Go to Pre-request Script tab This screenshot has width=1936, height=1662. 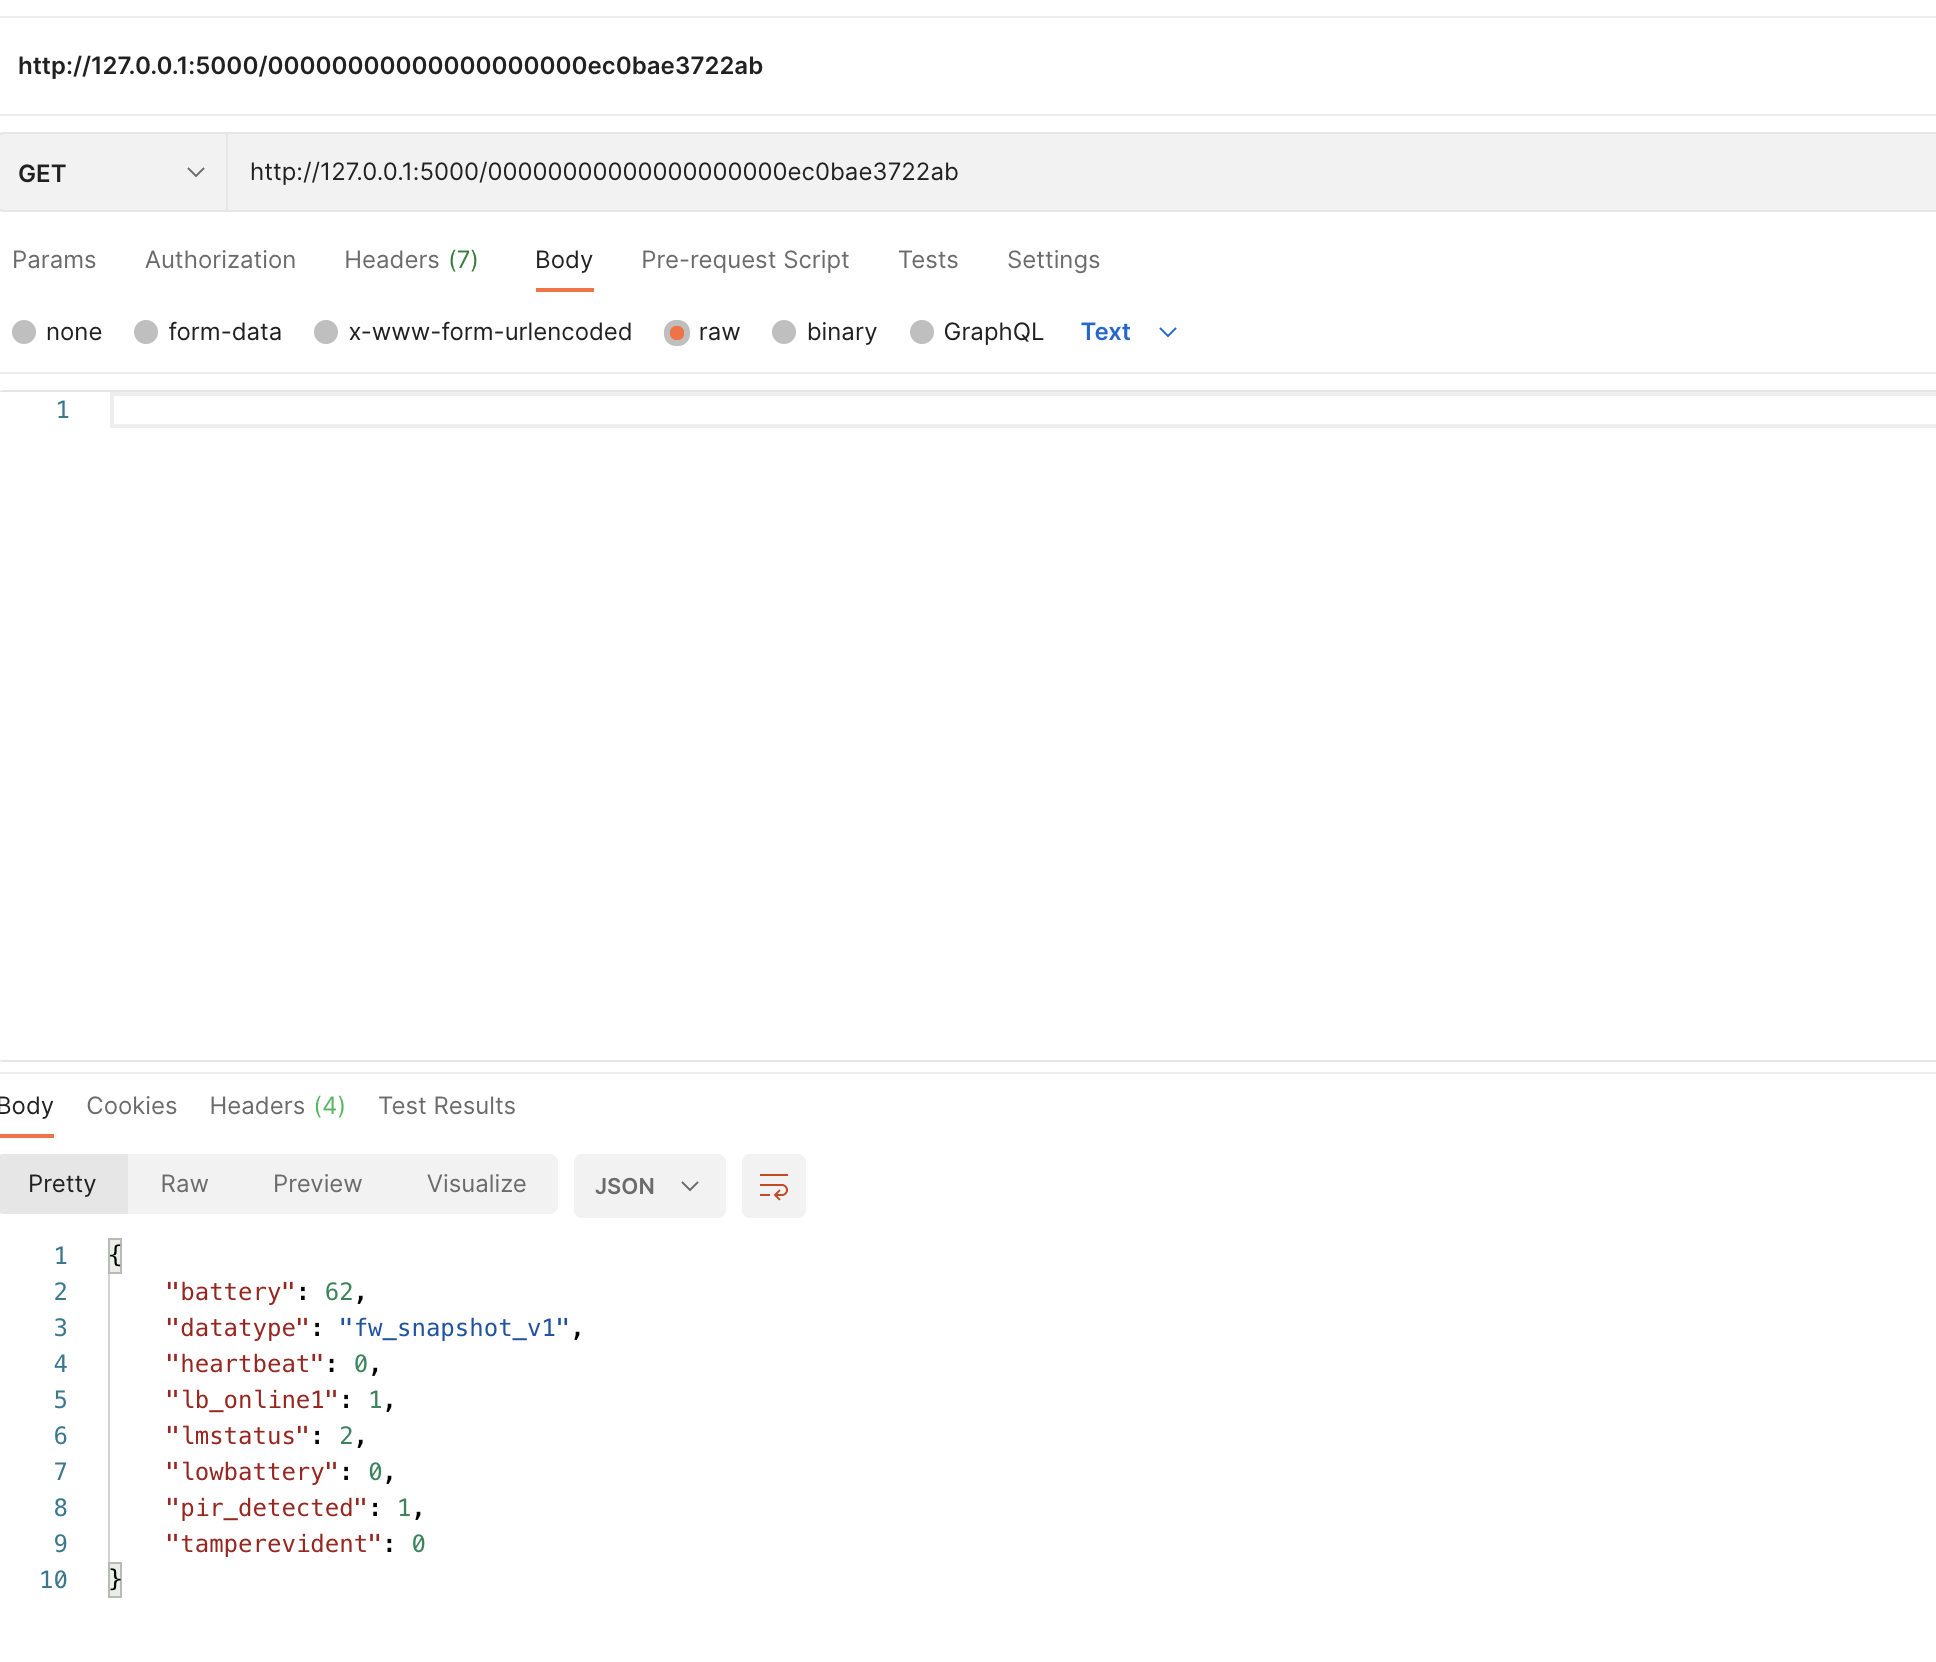(x=745, y=260)
